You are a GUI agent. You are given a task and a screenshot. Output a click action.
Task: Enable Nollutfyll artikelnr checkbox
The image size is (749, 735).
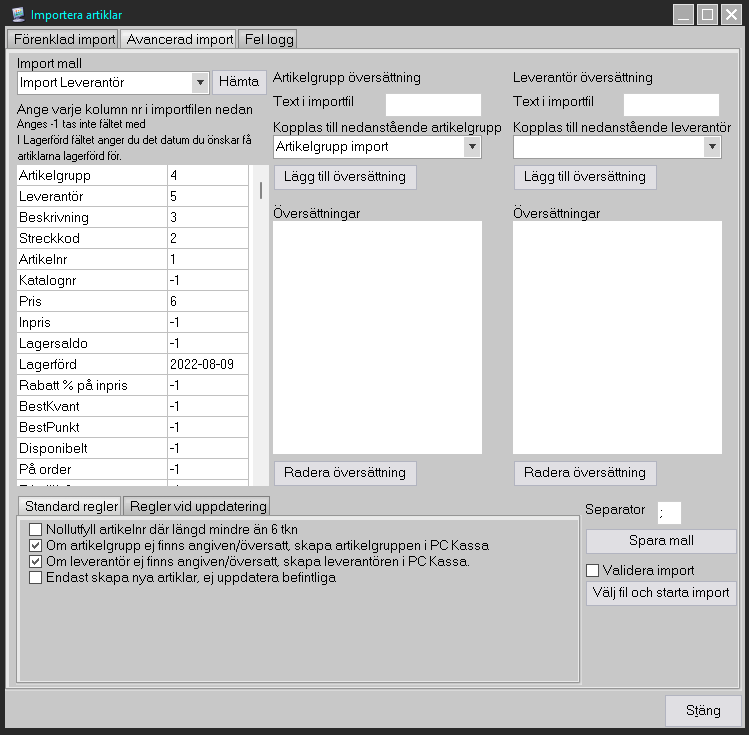coord(36,530)
